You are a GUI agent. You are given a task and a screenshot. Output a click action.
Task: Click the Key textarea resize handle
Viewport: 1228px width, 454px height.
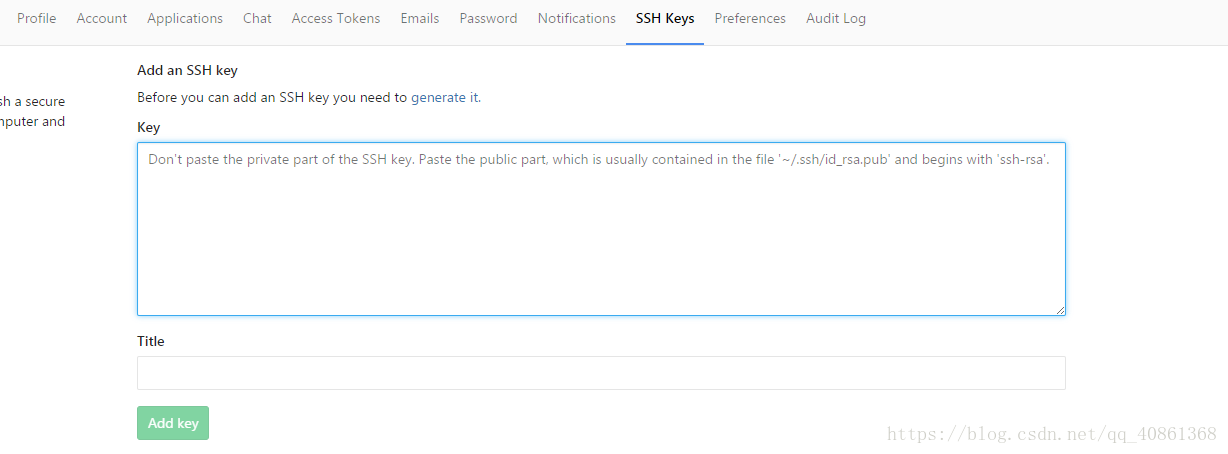[1059, 309]
